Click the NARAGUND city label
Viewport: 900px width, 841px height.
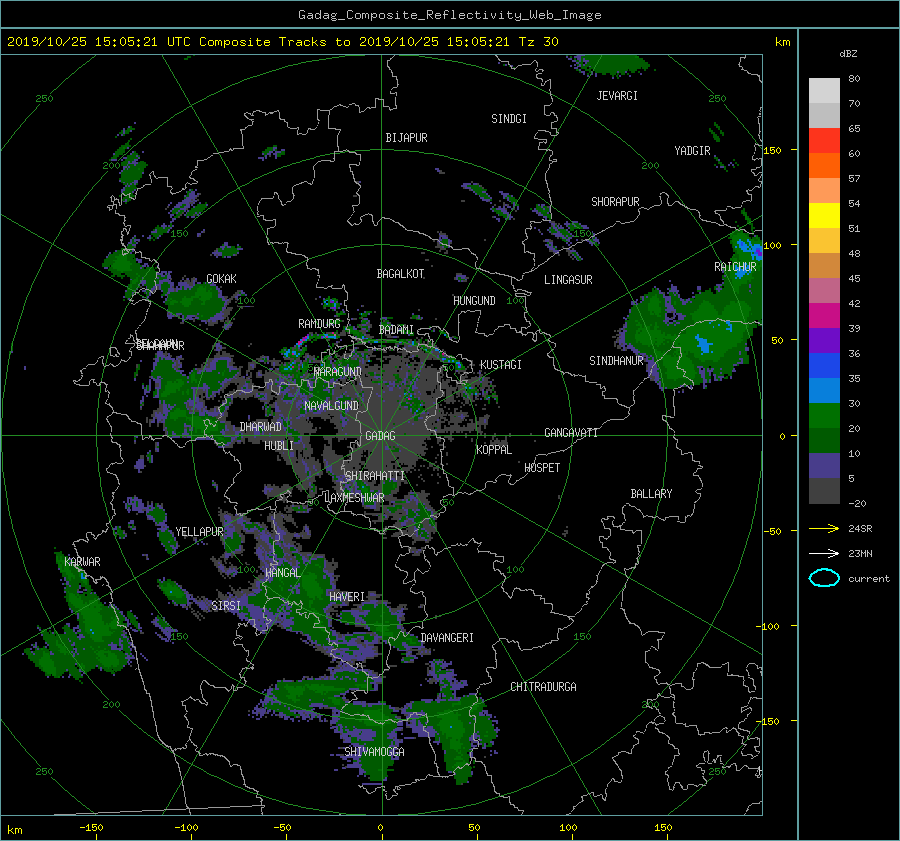point(338,372)
